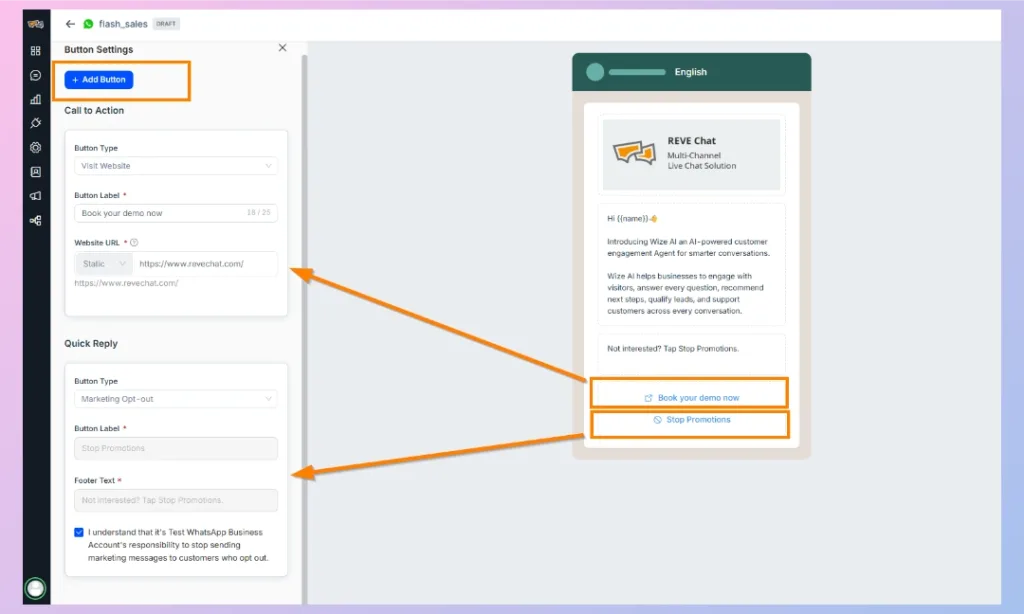Expand the Marketing Opt-out button type dropdown
The image size is (1024, 614).
click(x=176, y=399)
